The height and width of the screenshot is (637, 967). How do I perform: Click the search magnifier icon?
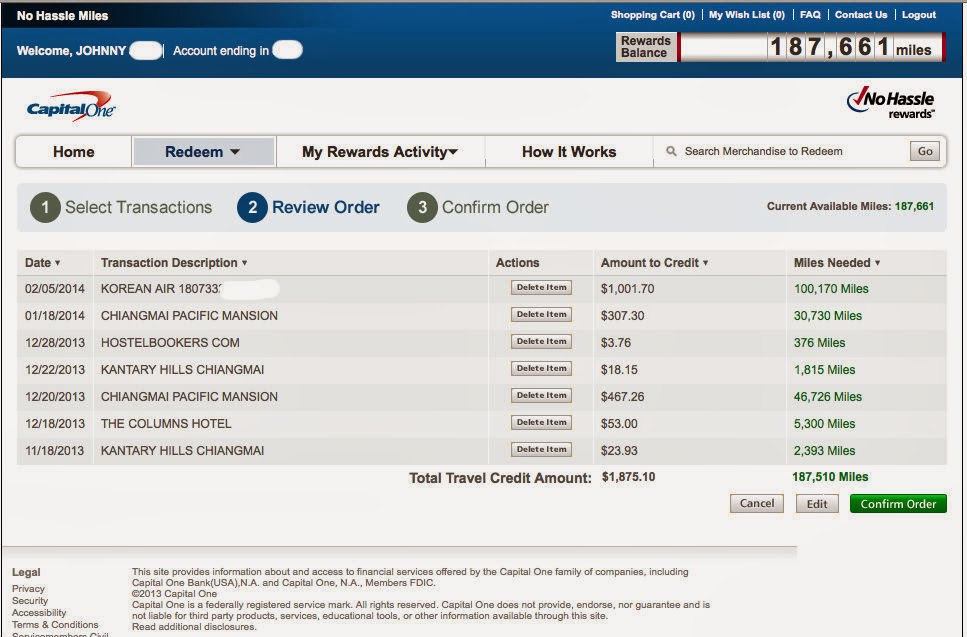point(671,151)
